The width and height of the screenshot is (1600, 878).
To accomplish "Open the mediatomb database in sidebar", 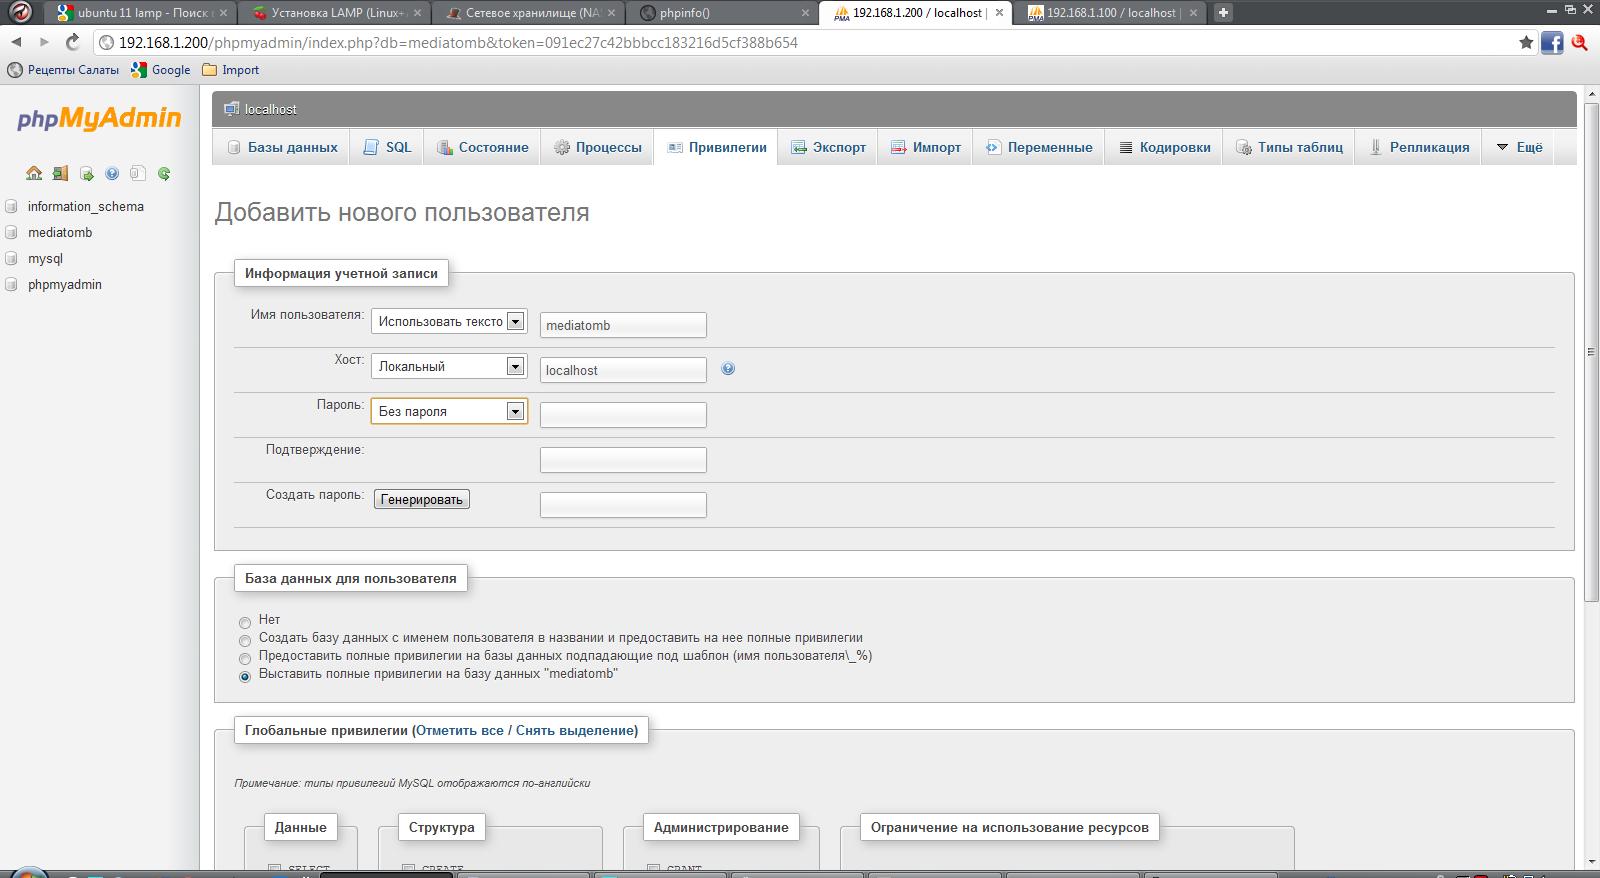I will pyautogui.click(x=60, y=232).
